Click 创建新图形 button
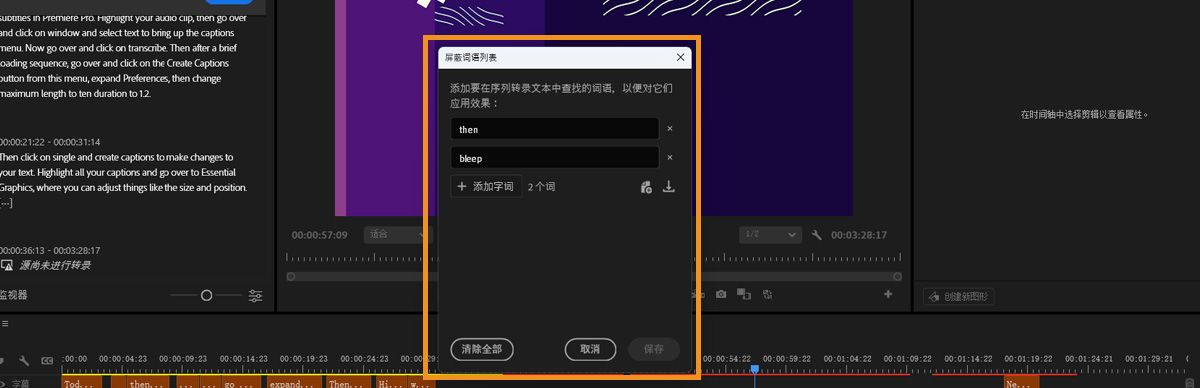1200x388 pixels. (958, 297)
